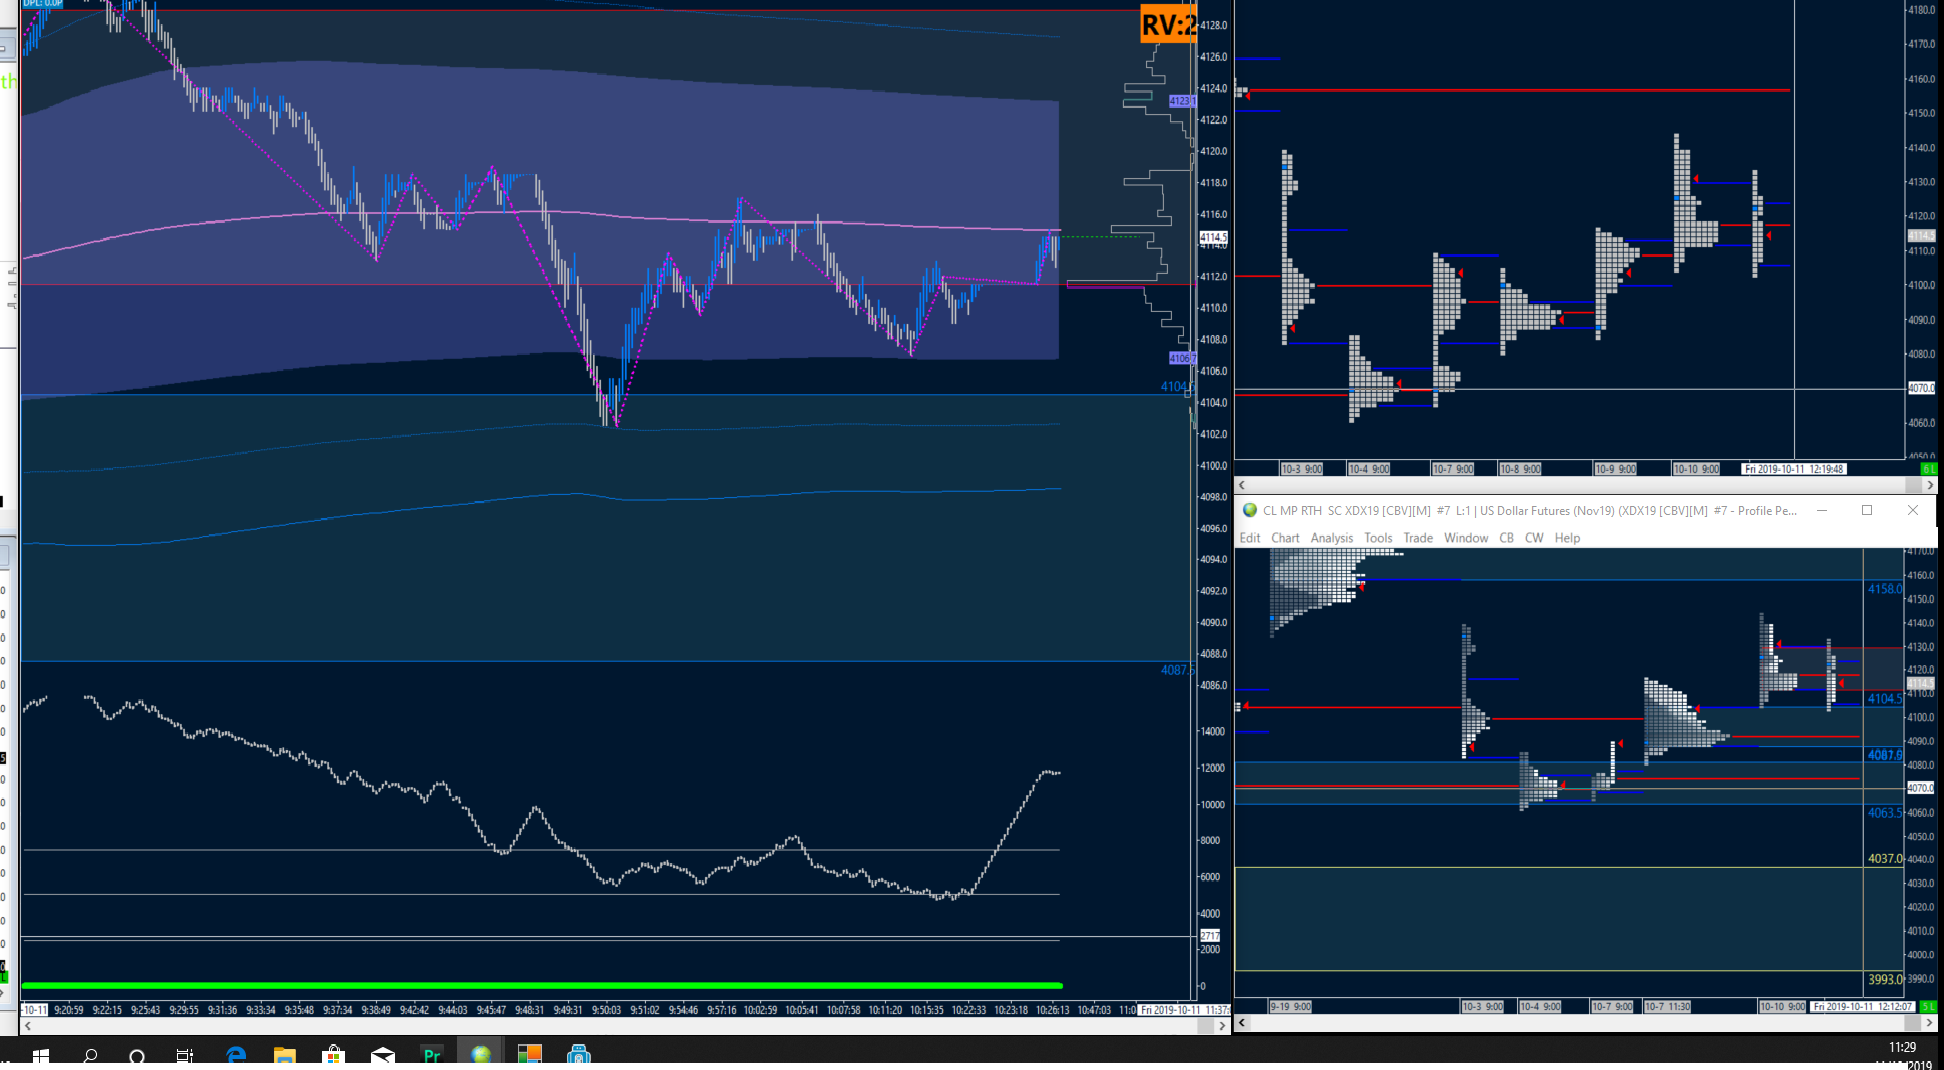Minimize the US Dollar Futures profile window

point(1822,510)
